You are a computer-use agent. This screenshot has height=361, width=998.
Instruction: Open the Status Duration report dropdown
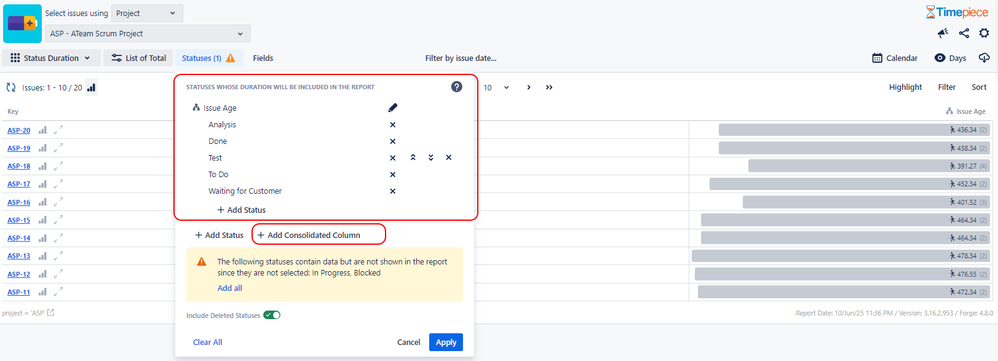52,58
